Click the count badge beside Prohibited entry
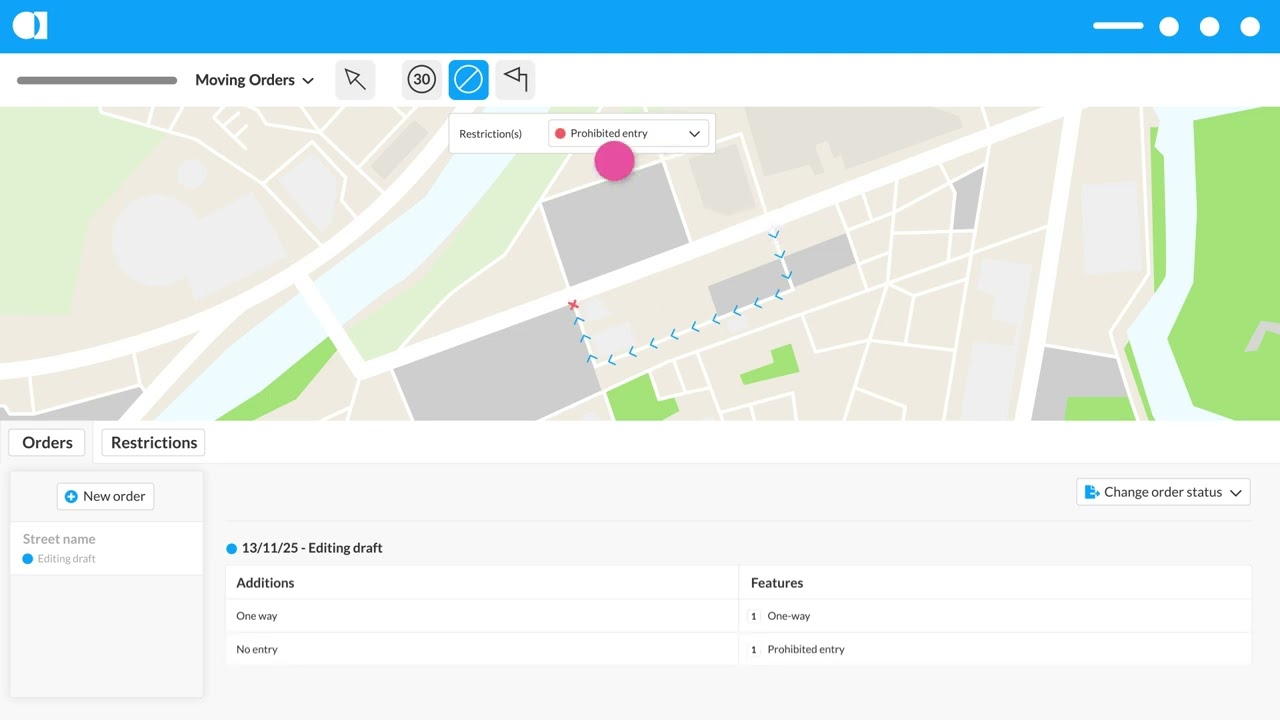 coord(754,649)
